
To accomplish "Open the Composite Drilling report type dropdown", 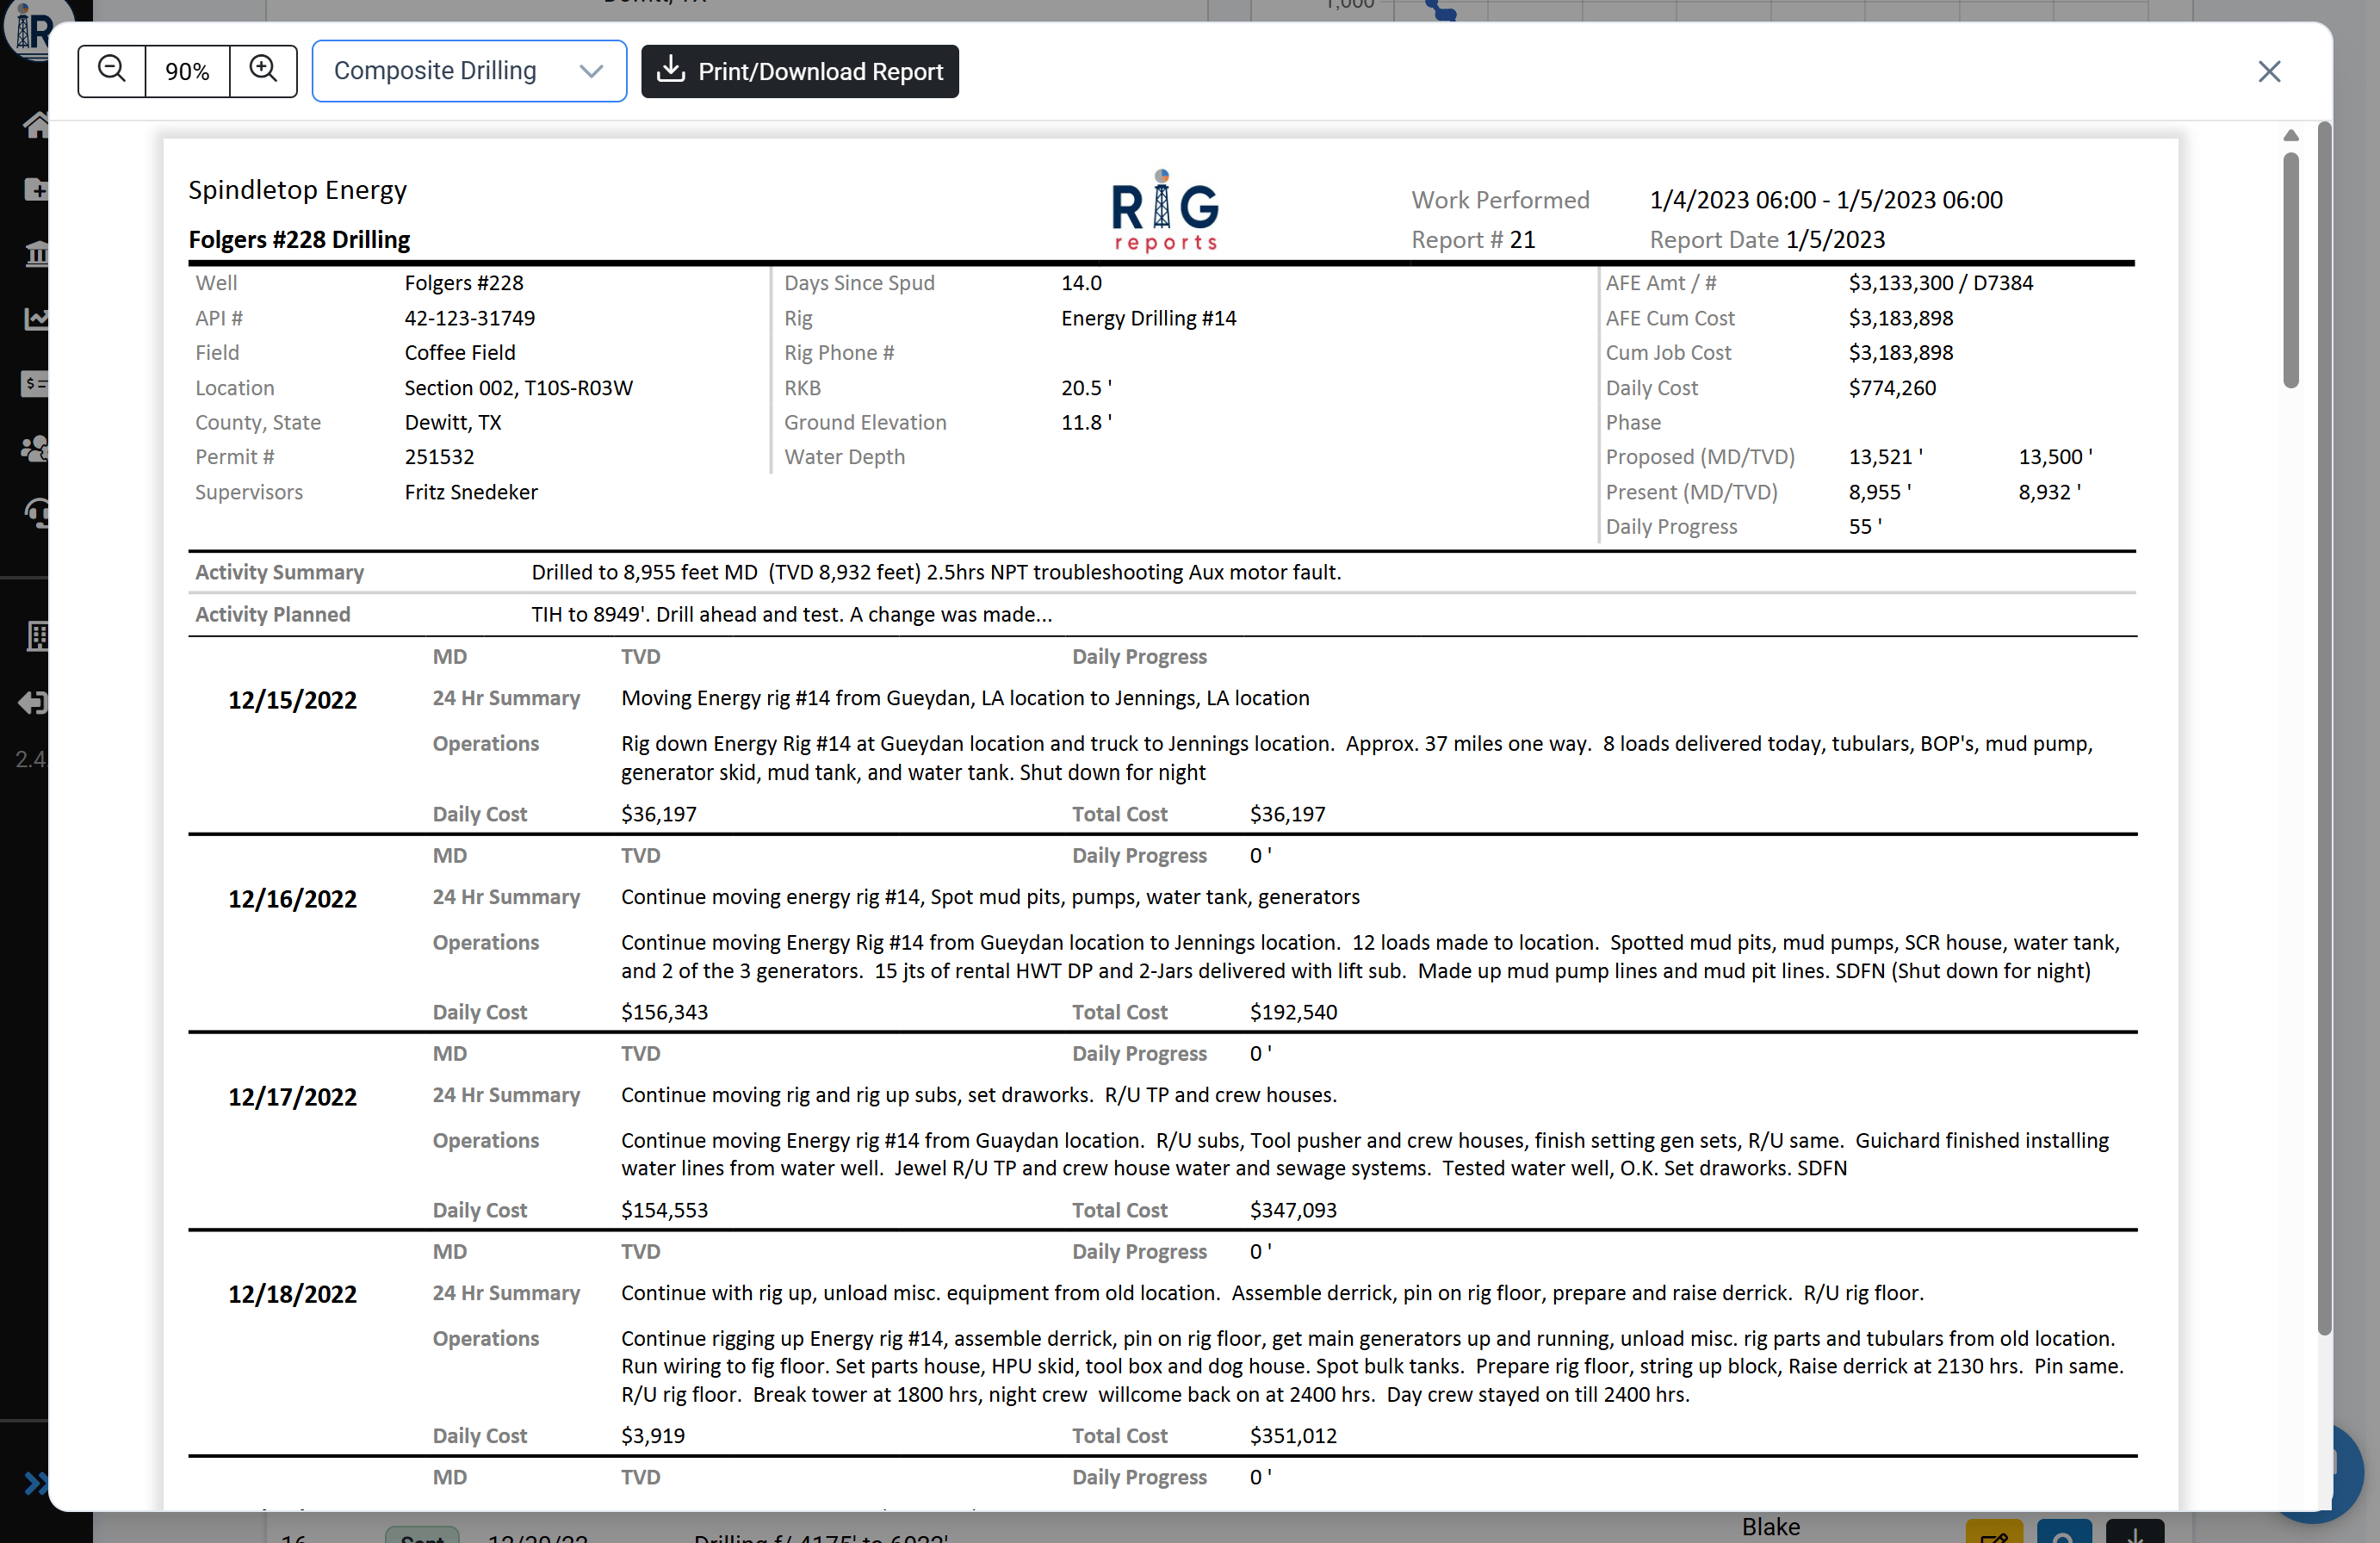I will [x=469, y=71].
